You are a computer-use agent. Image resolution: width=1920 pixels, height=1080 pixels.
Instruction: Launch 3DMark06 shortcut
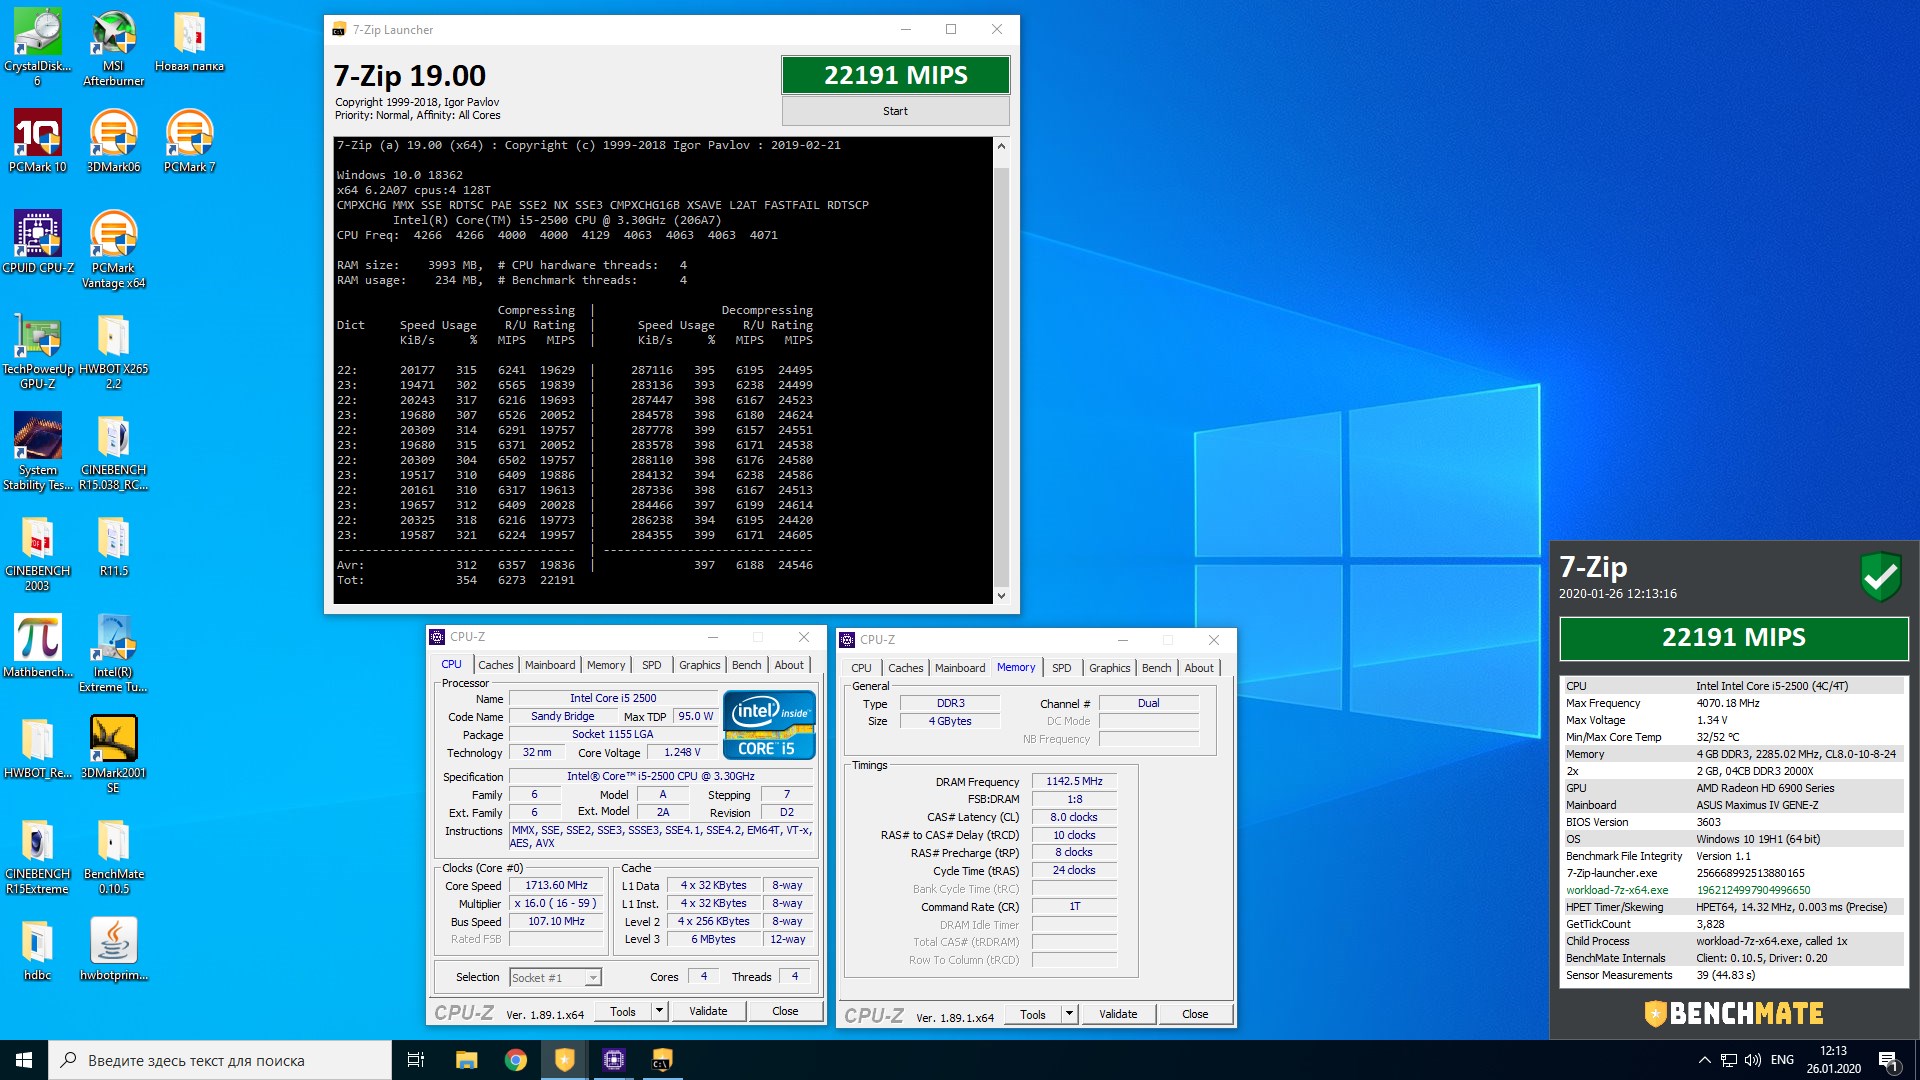(113, 141)
